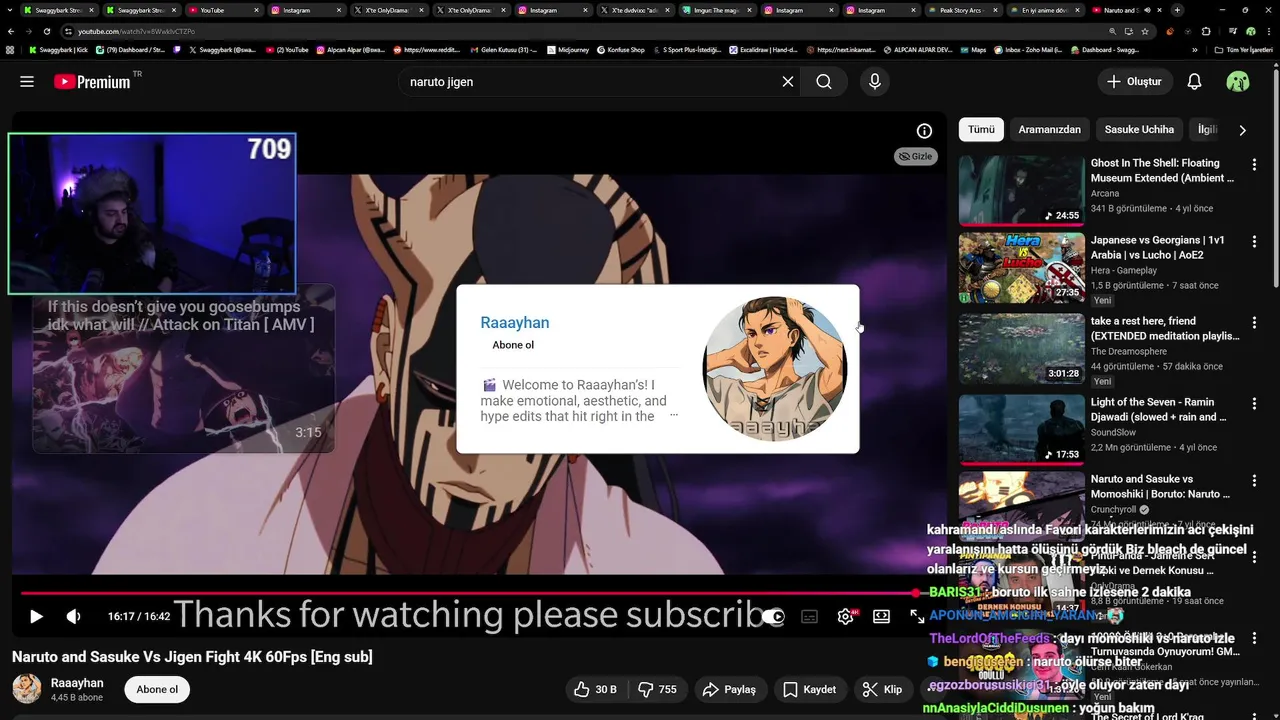1280x720 pixels.
Task: Open Attack on Titan AMV end card
Action: [x=183, y=368]
